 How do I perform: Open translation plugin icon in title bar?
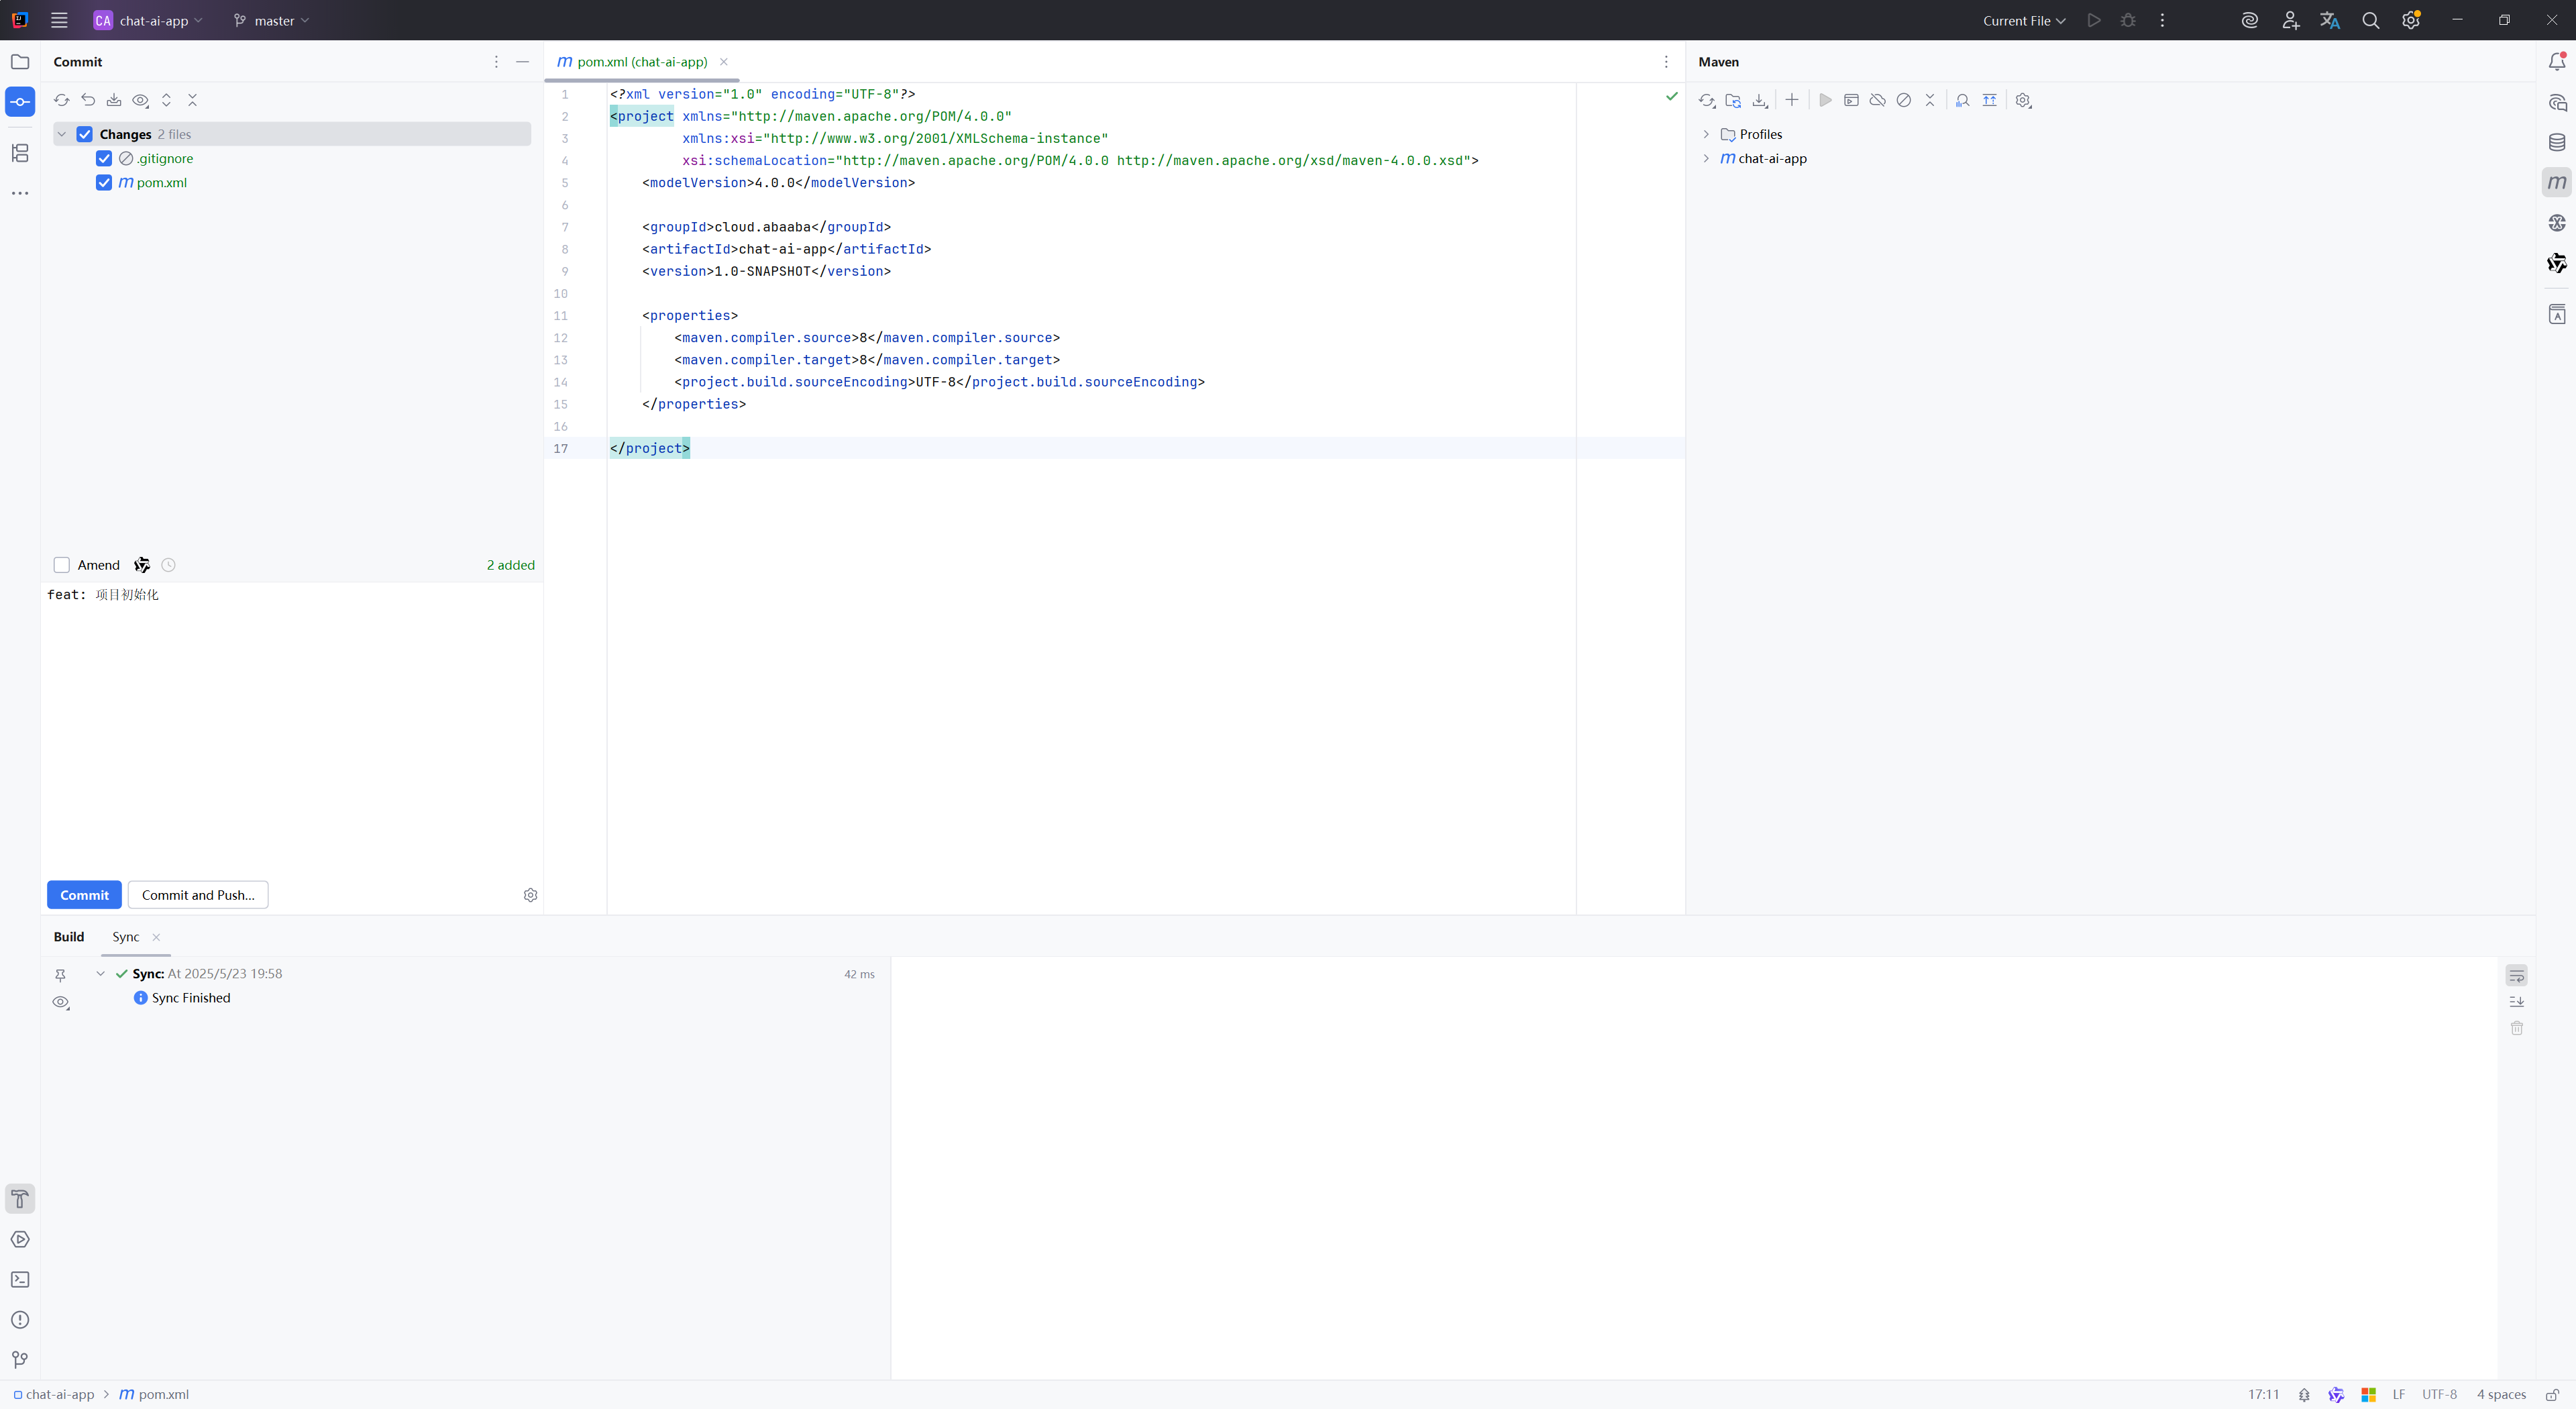2330,20
